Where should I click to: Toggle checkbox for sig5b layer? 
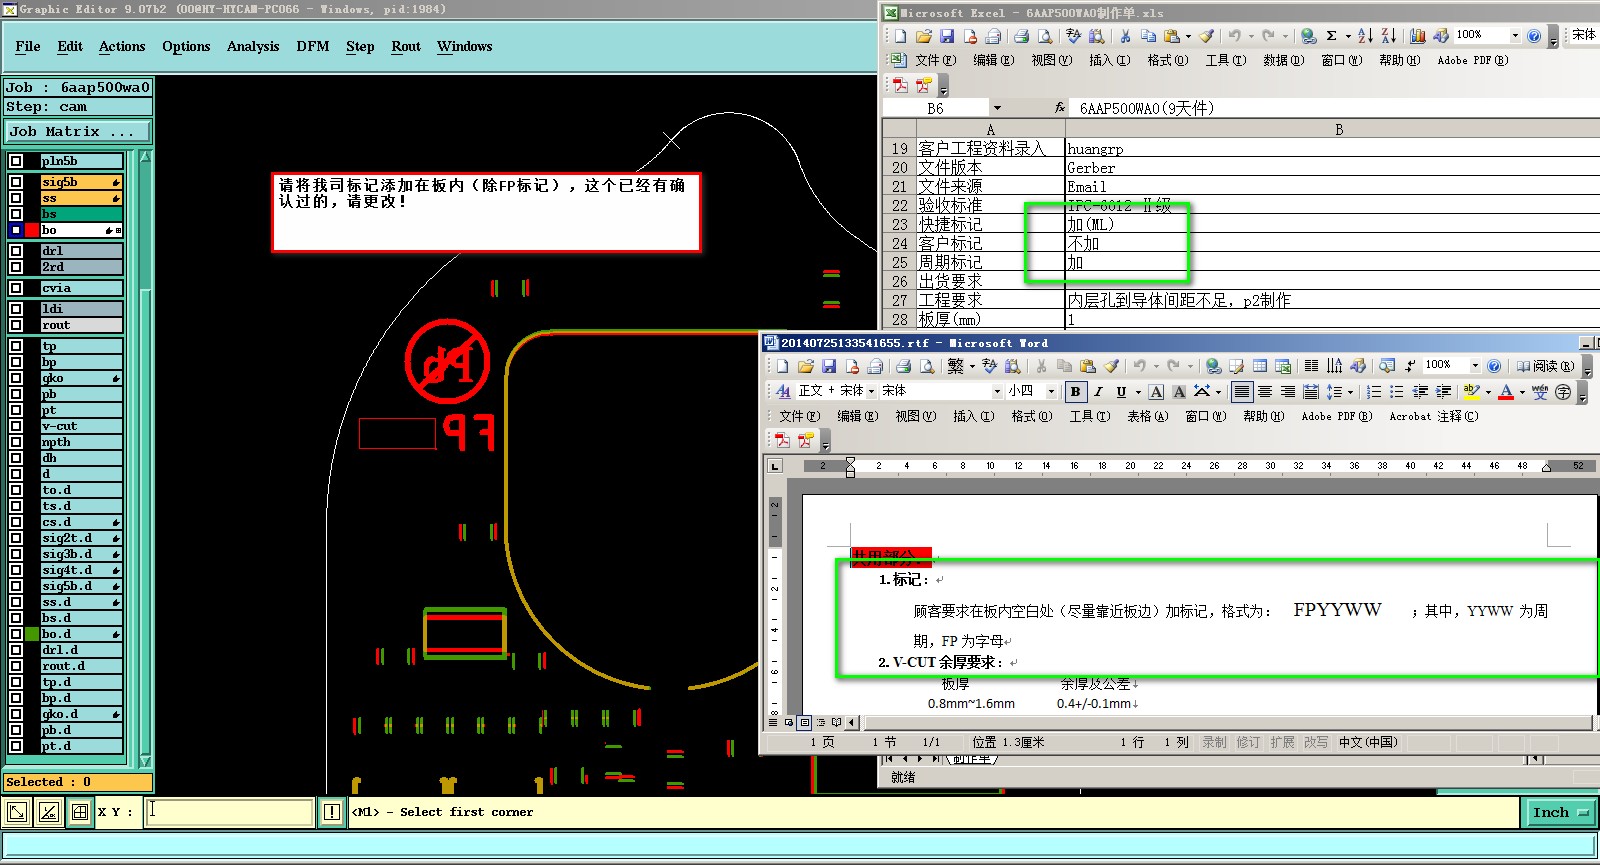16,182
